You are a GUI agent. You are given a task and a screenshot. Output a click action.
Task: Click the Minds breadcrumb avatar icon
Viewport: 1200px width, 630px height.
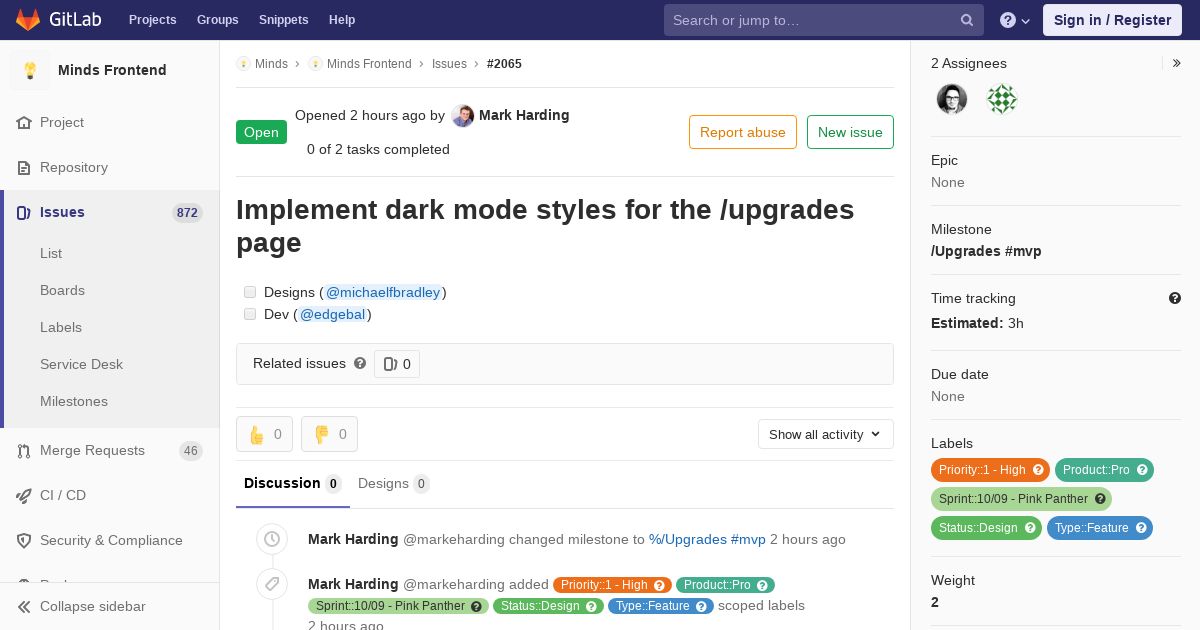[243, 64]
